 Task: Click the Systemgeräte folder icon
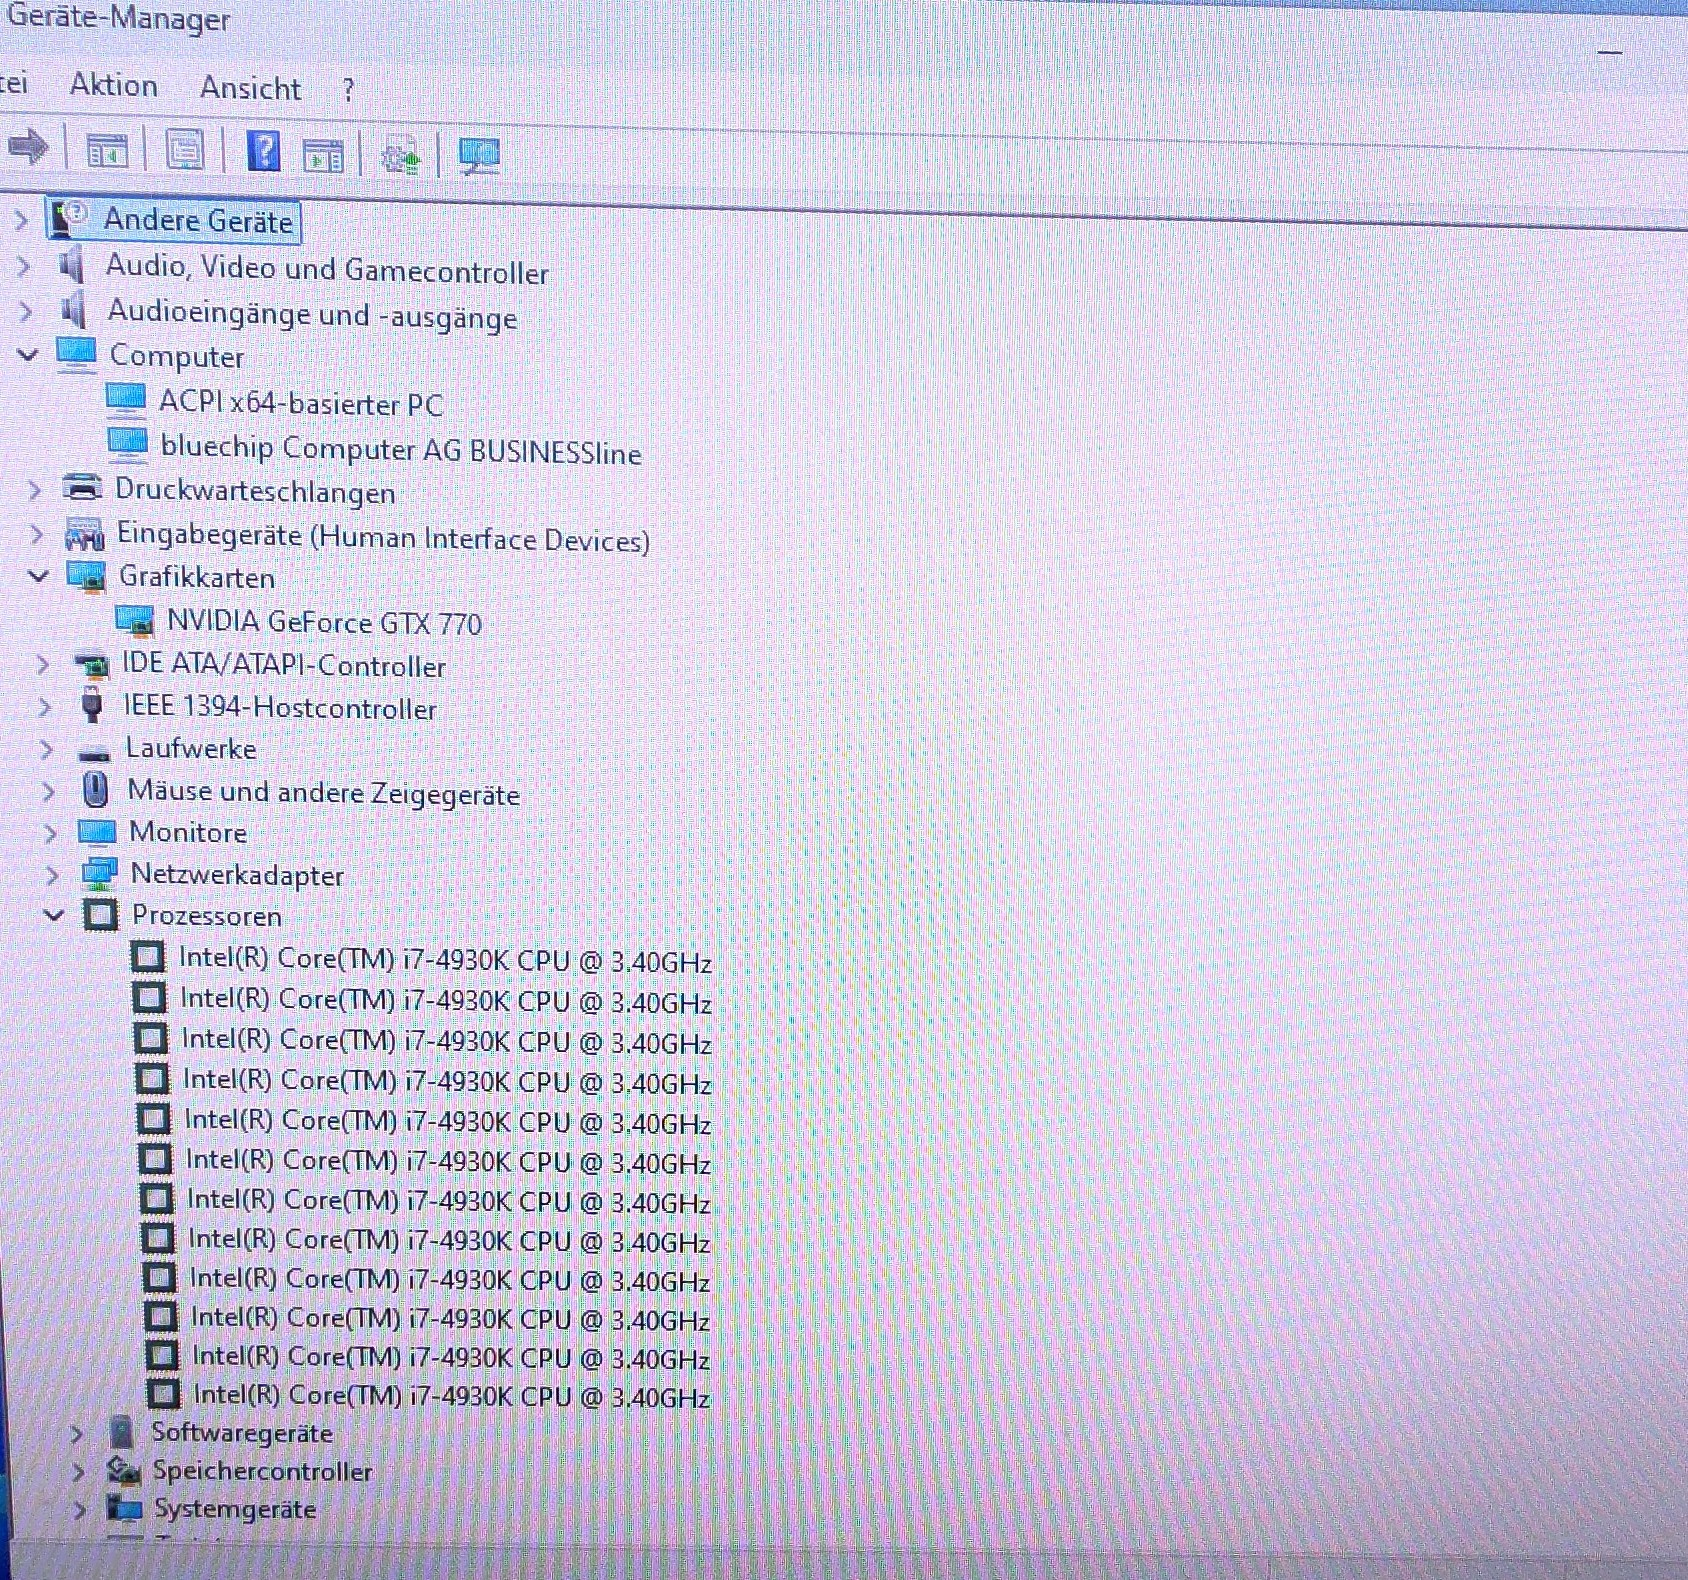tap(125, 1507)
